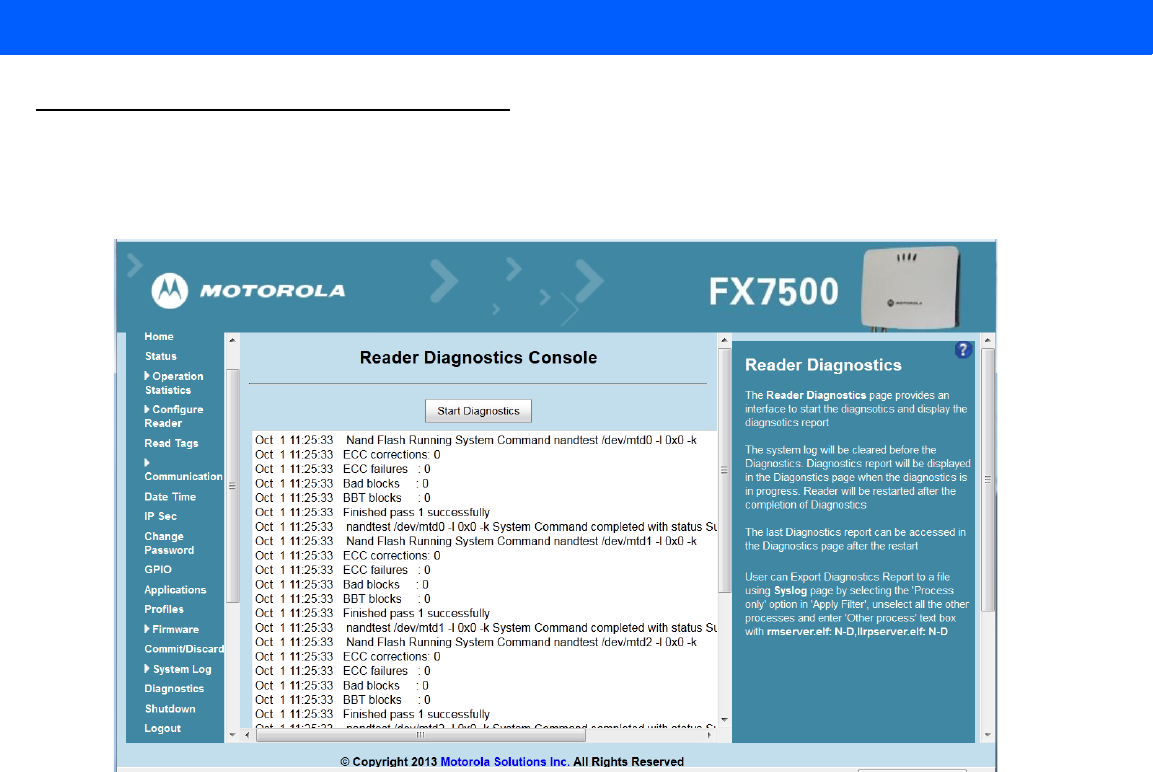Open the Home page
1153x772 pixels.
pos(159,336)
